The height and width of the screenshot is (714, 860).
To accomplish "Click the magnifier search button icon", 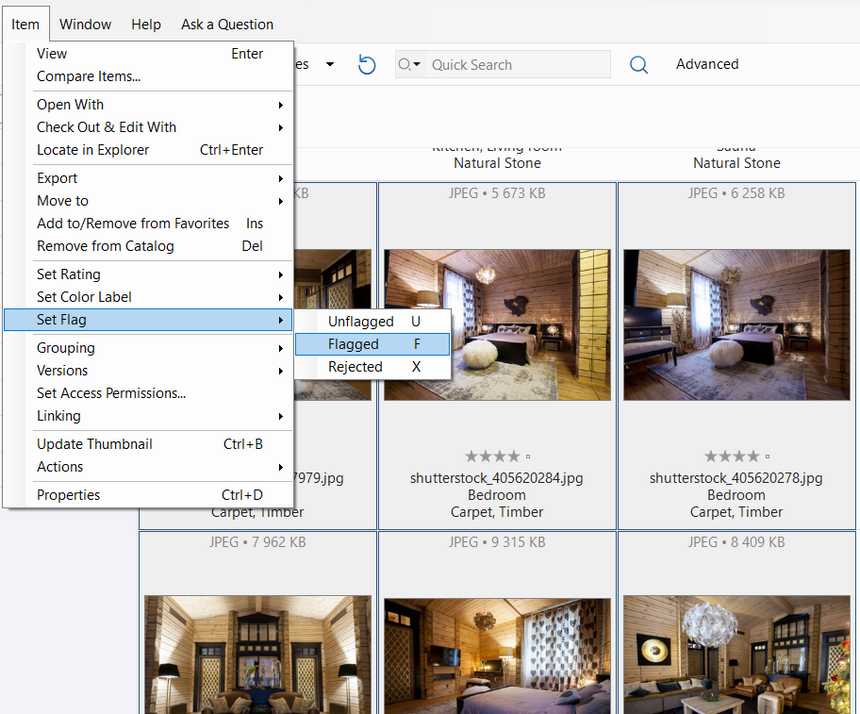I will coord(638,65).
